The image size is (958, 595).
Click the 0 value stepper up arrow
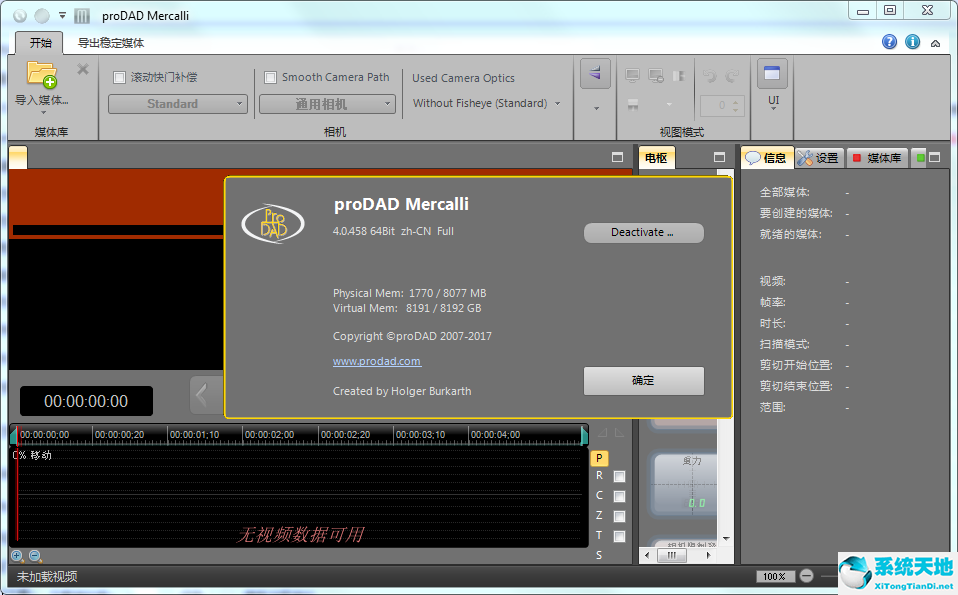pos(735,101)
